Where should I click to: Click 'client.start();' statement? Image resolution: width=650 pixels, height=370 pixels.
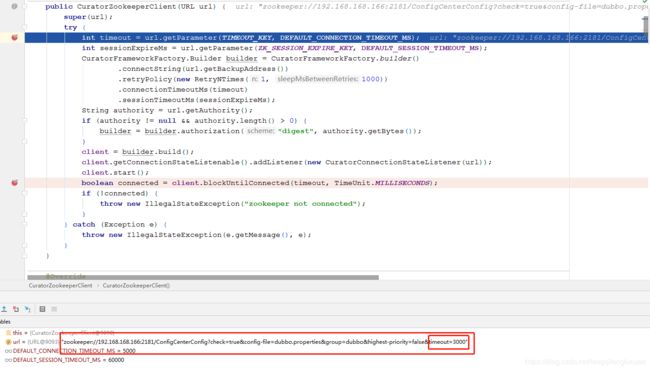pos(115,172)
